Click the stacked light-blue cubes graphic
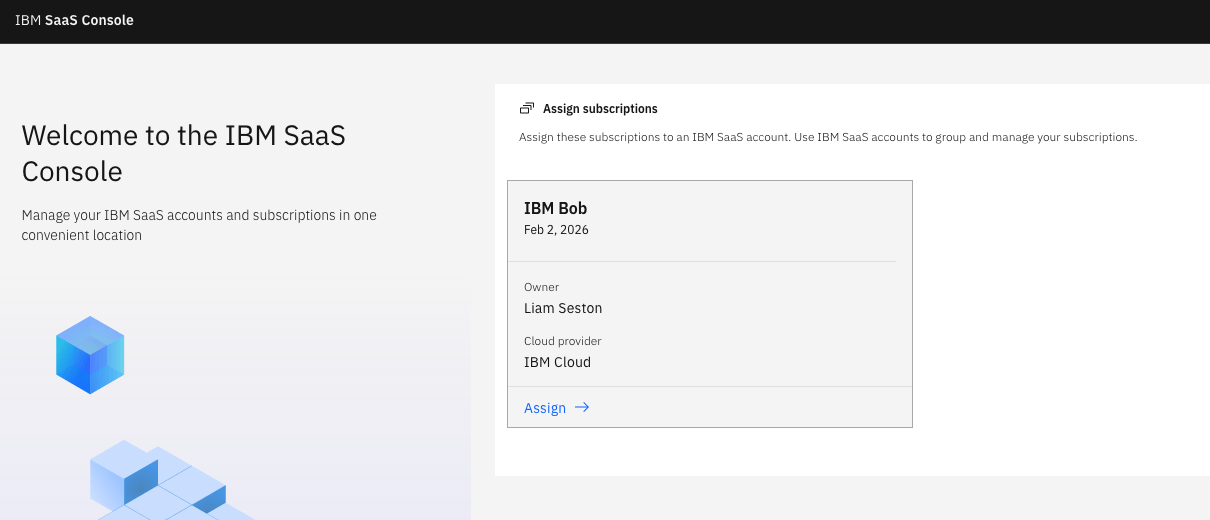 (160, 480)
